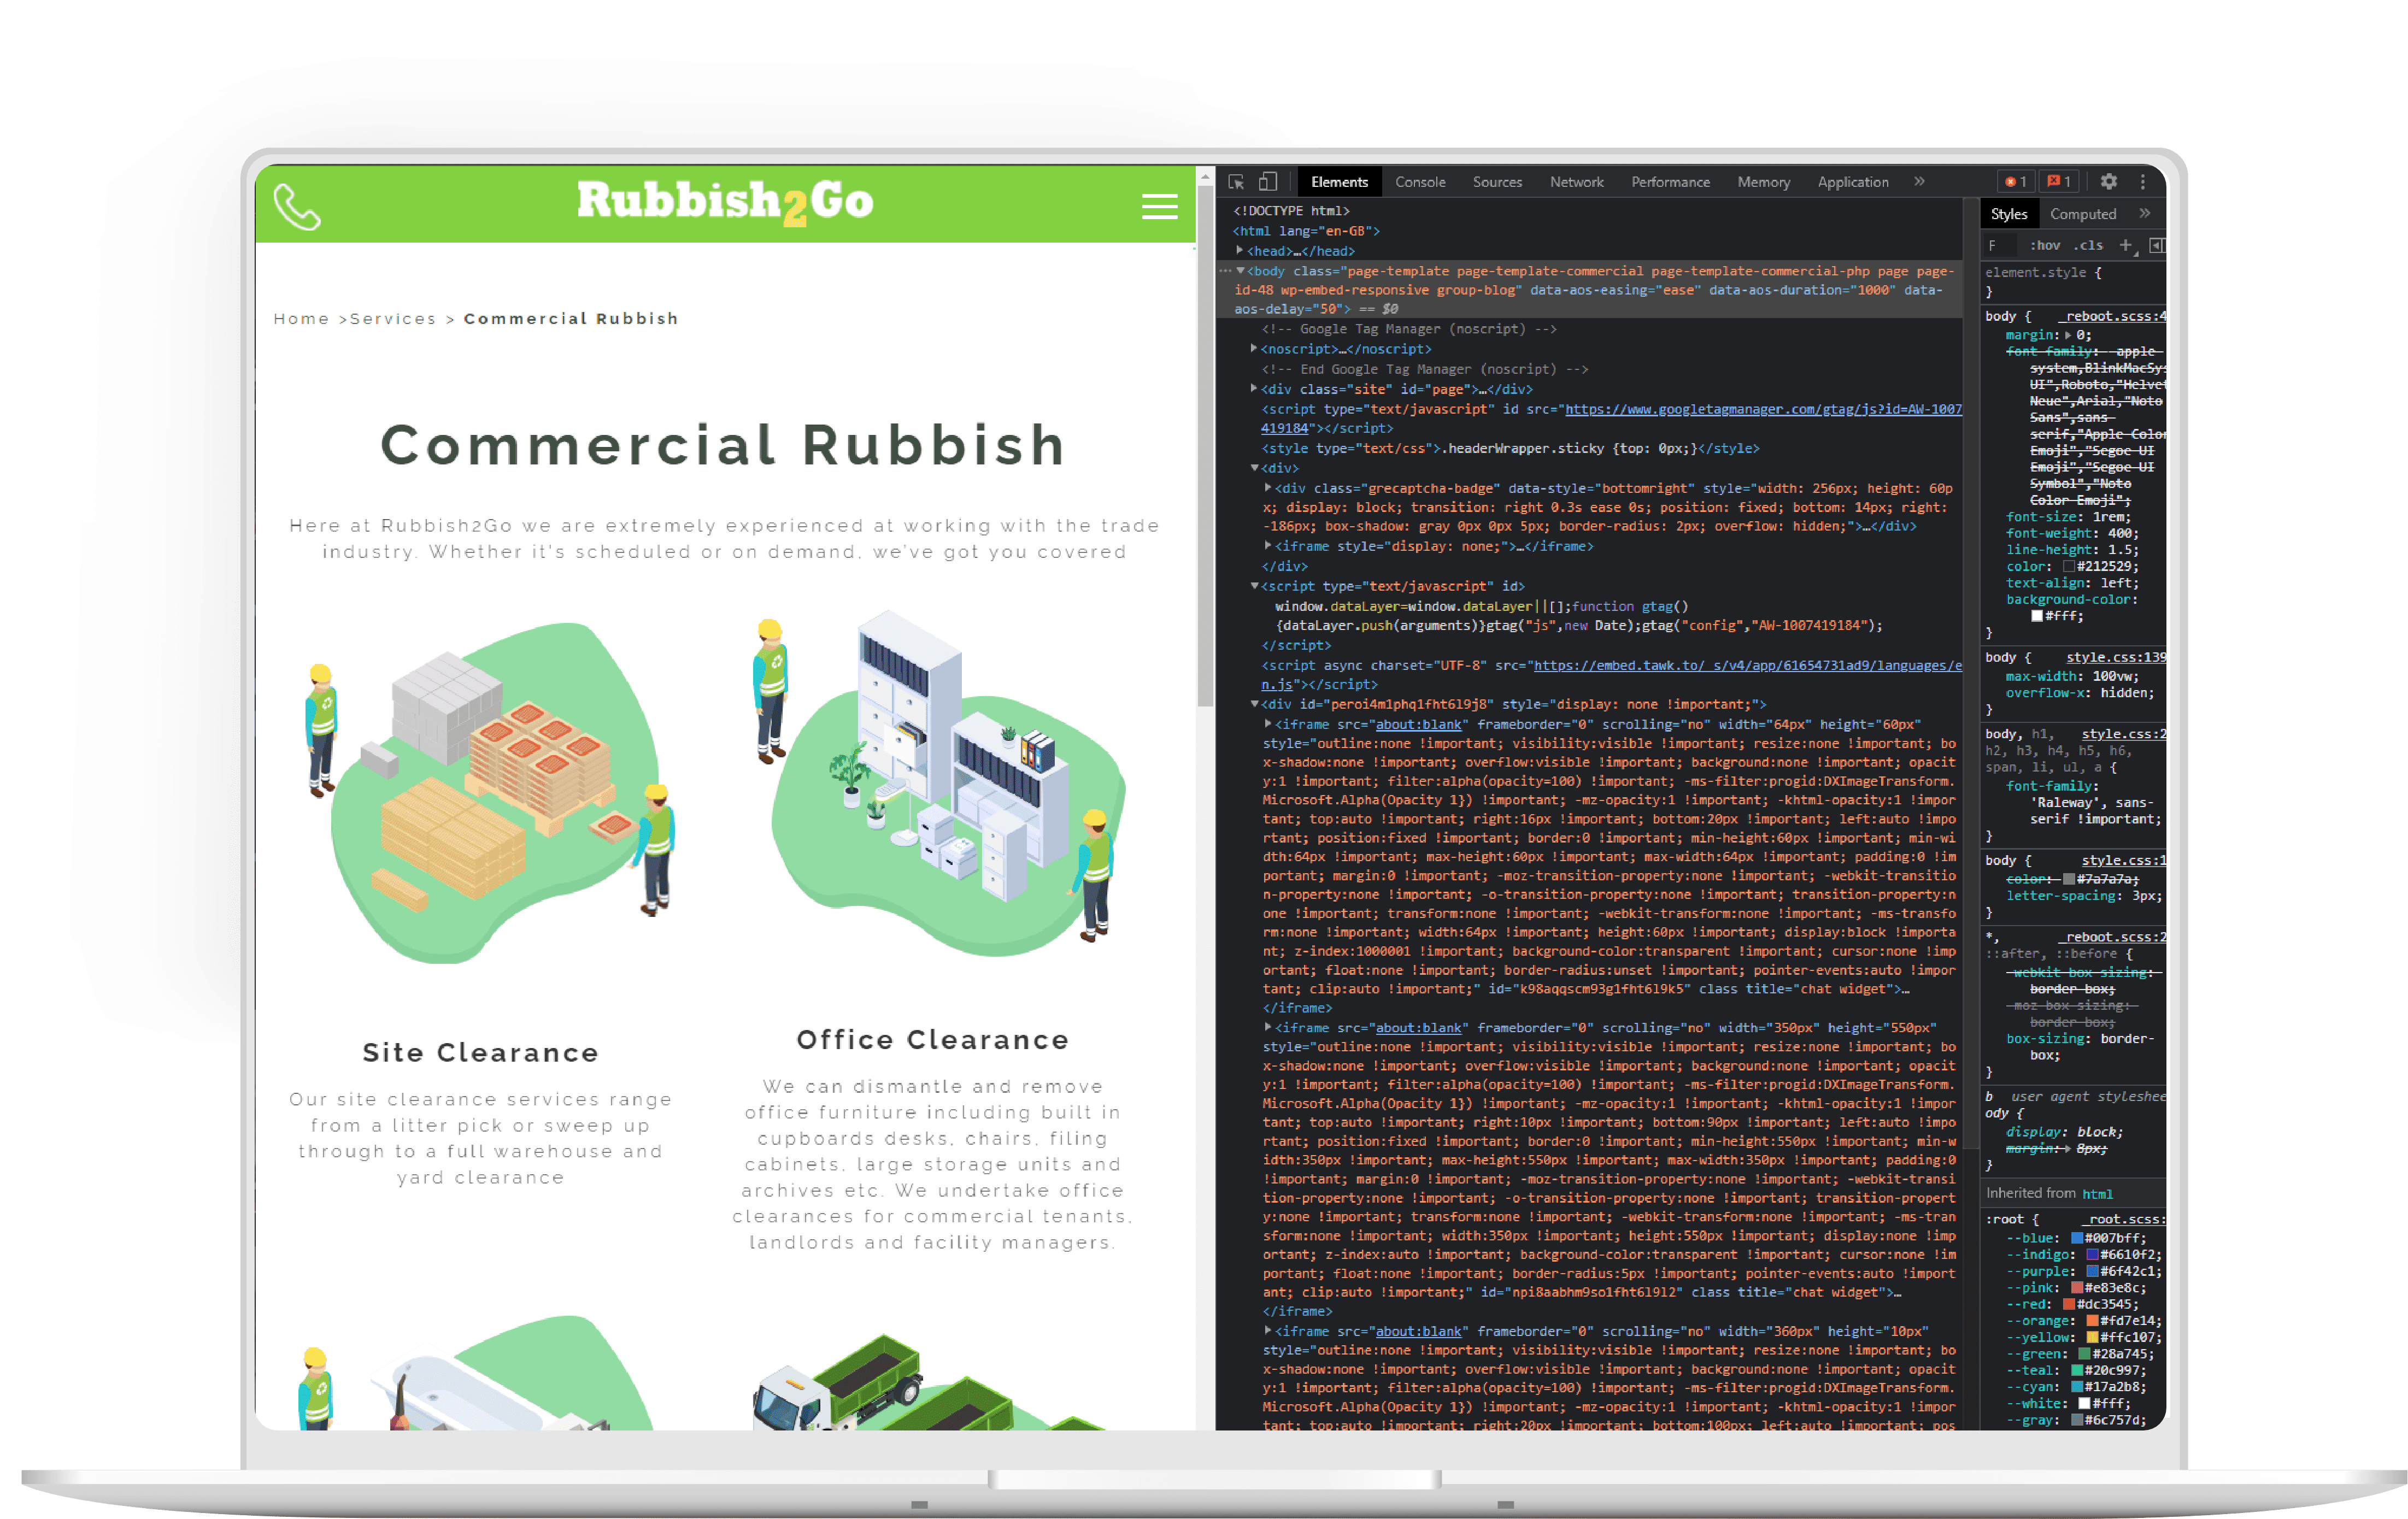This screenshot has width=2408, height=1519.
Task: Click the --green #28a745 swatch
Action: [2084, 1354]
